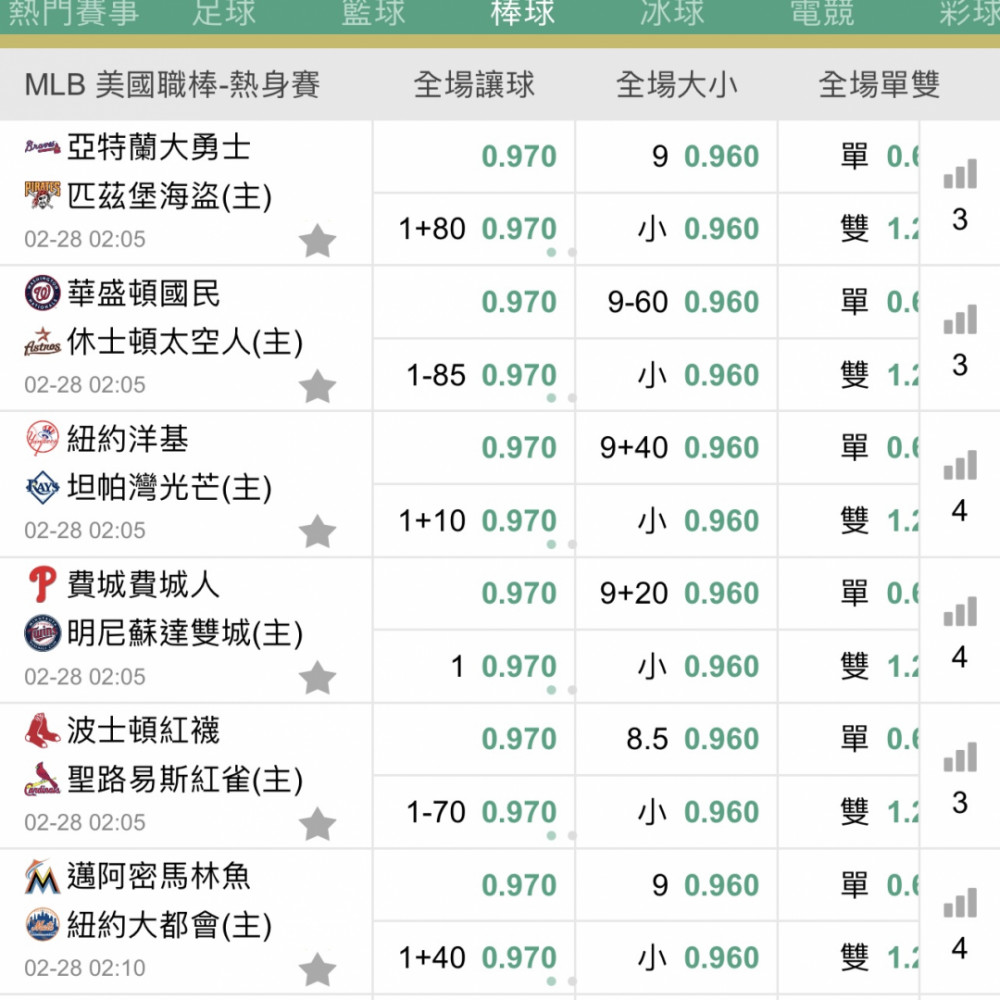The height and width of the screenshot is (1000, 1000).
Task: Click the Houston Astros team logo
Action: pyautogui.click(x=43, y=342)
